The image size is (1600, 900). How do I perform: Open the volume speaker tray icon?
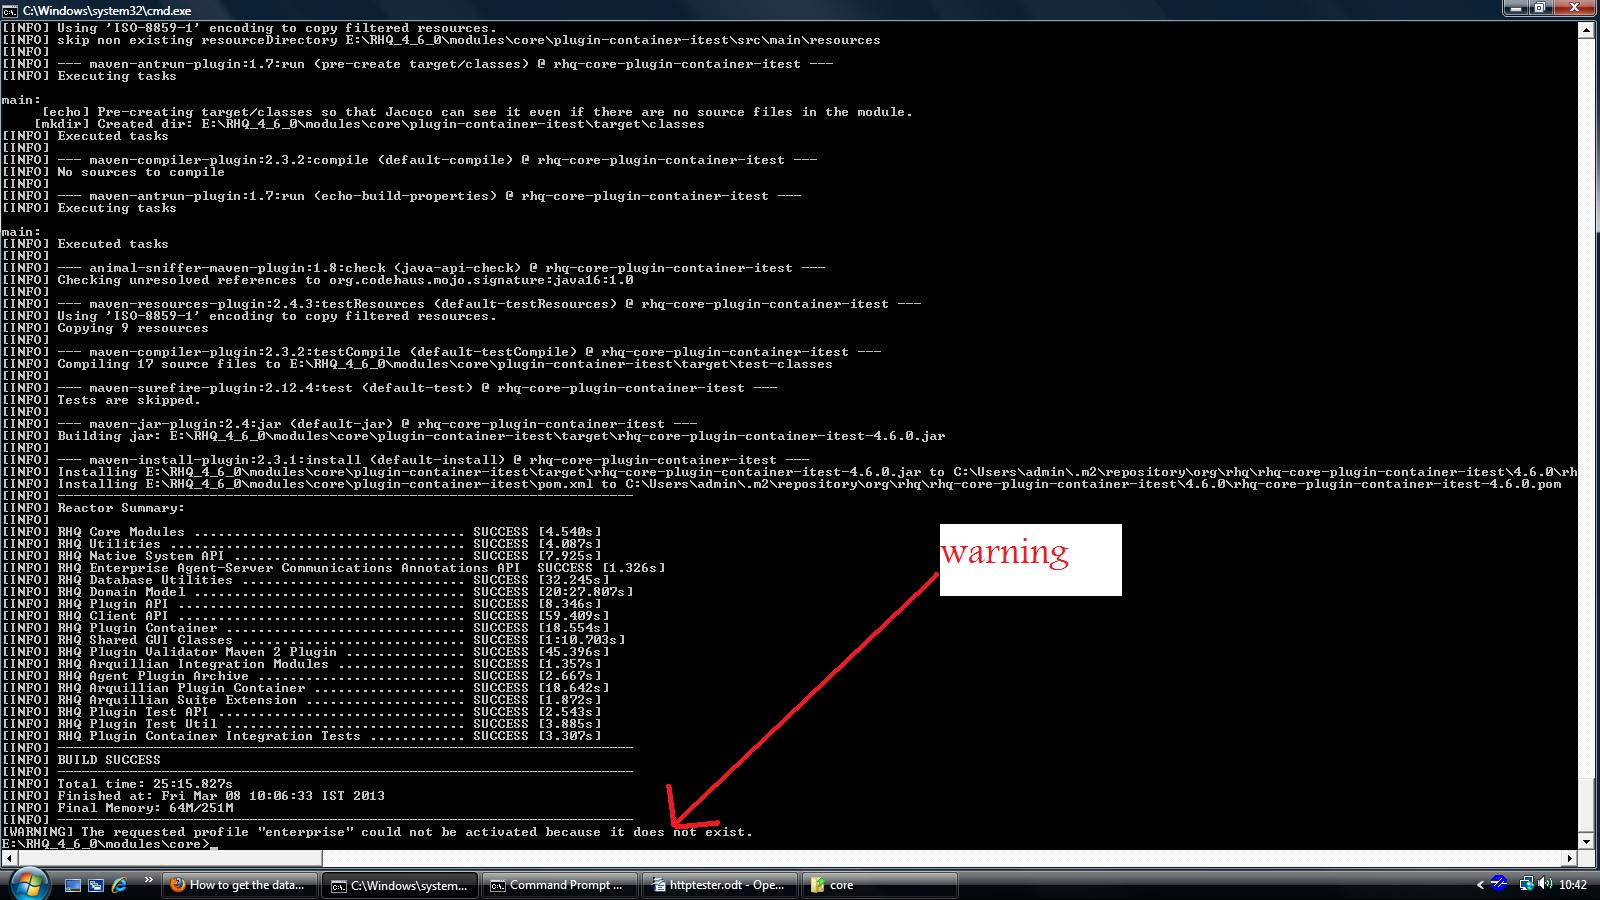click(1546, 884)
